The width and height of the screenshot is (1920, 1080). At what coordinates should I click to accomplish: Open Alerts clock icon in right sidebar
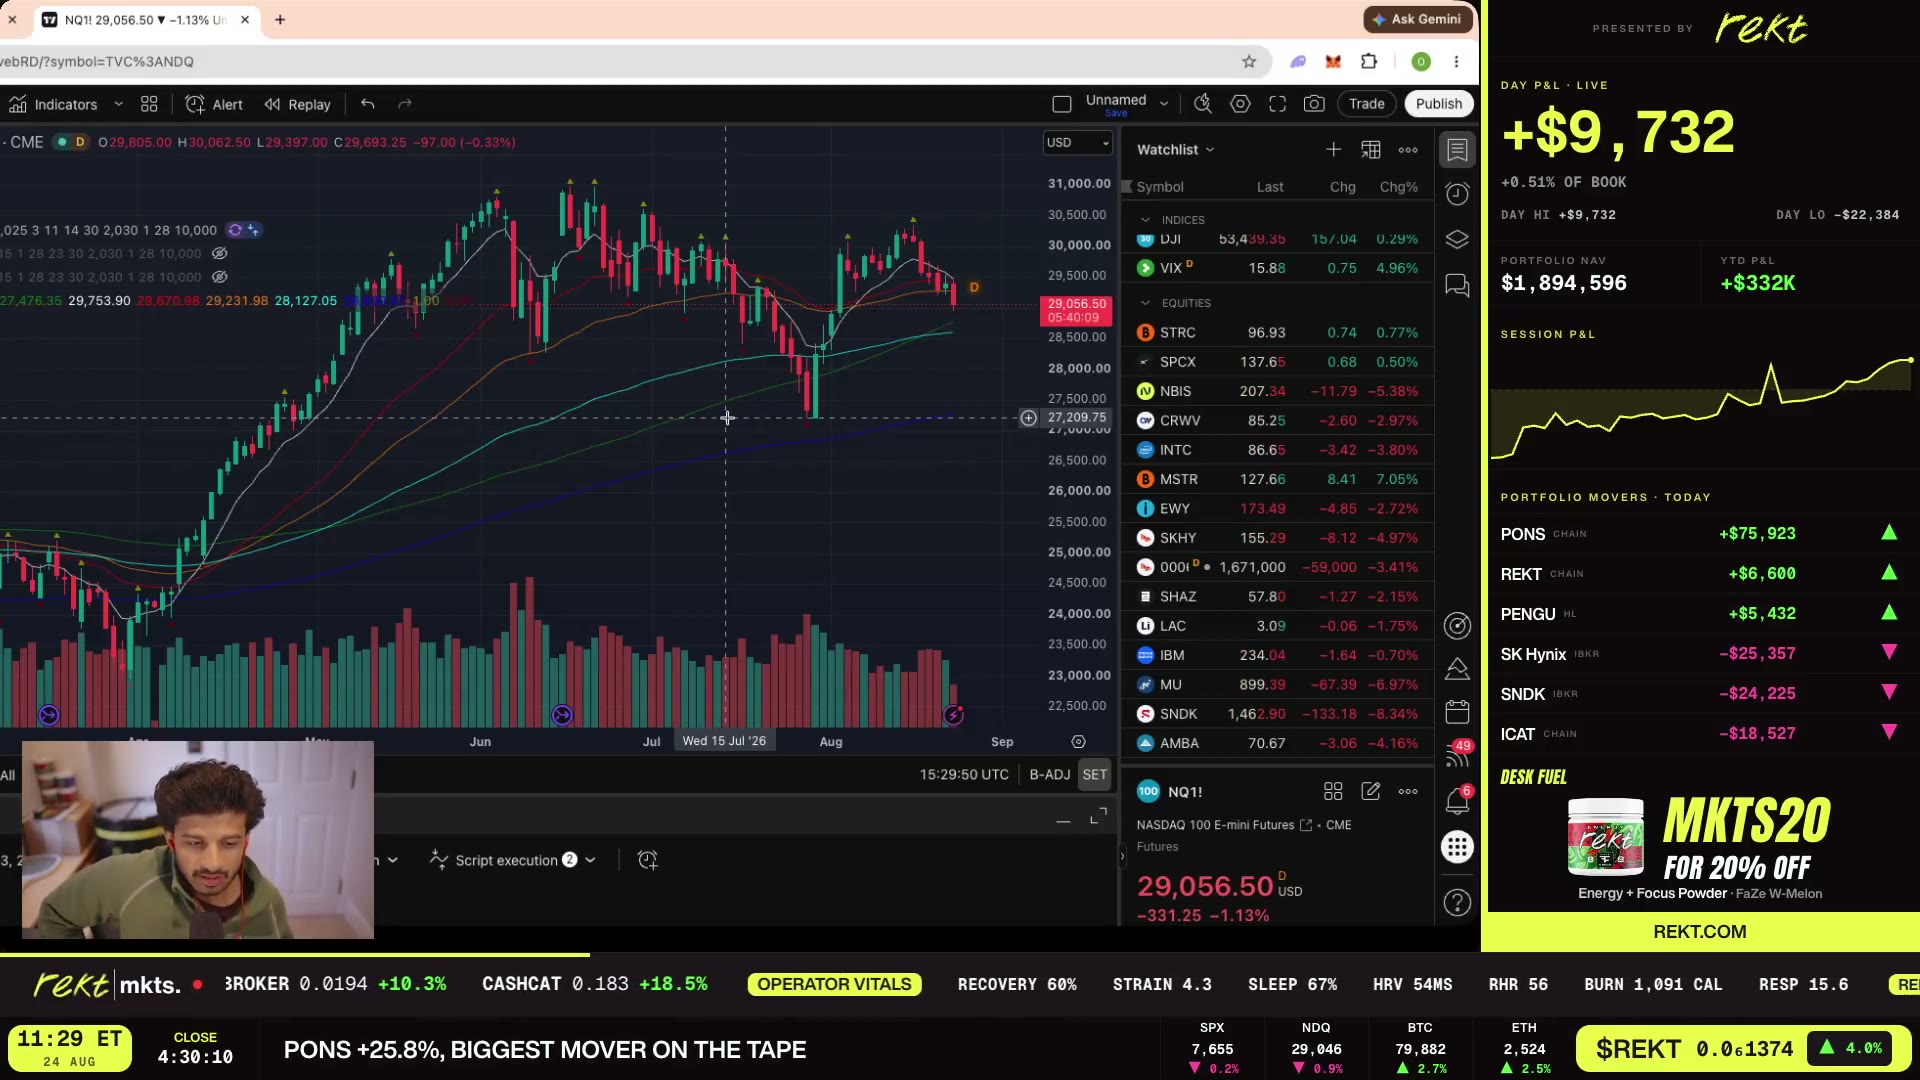pyautogui.click(x=1457, y=194)
